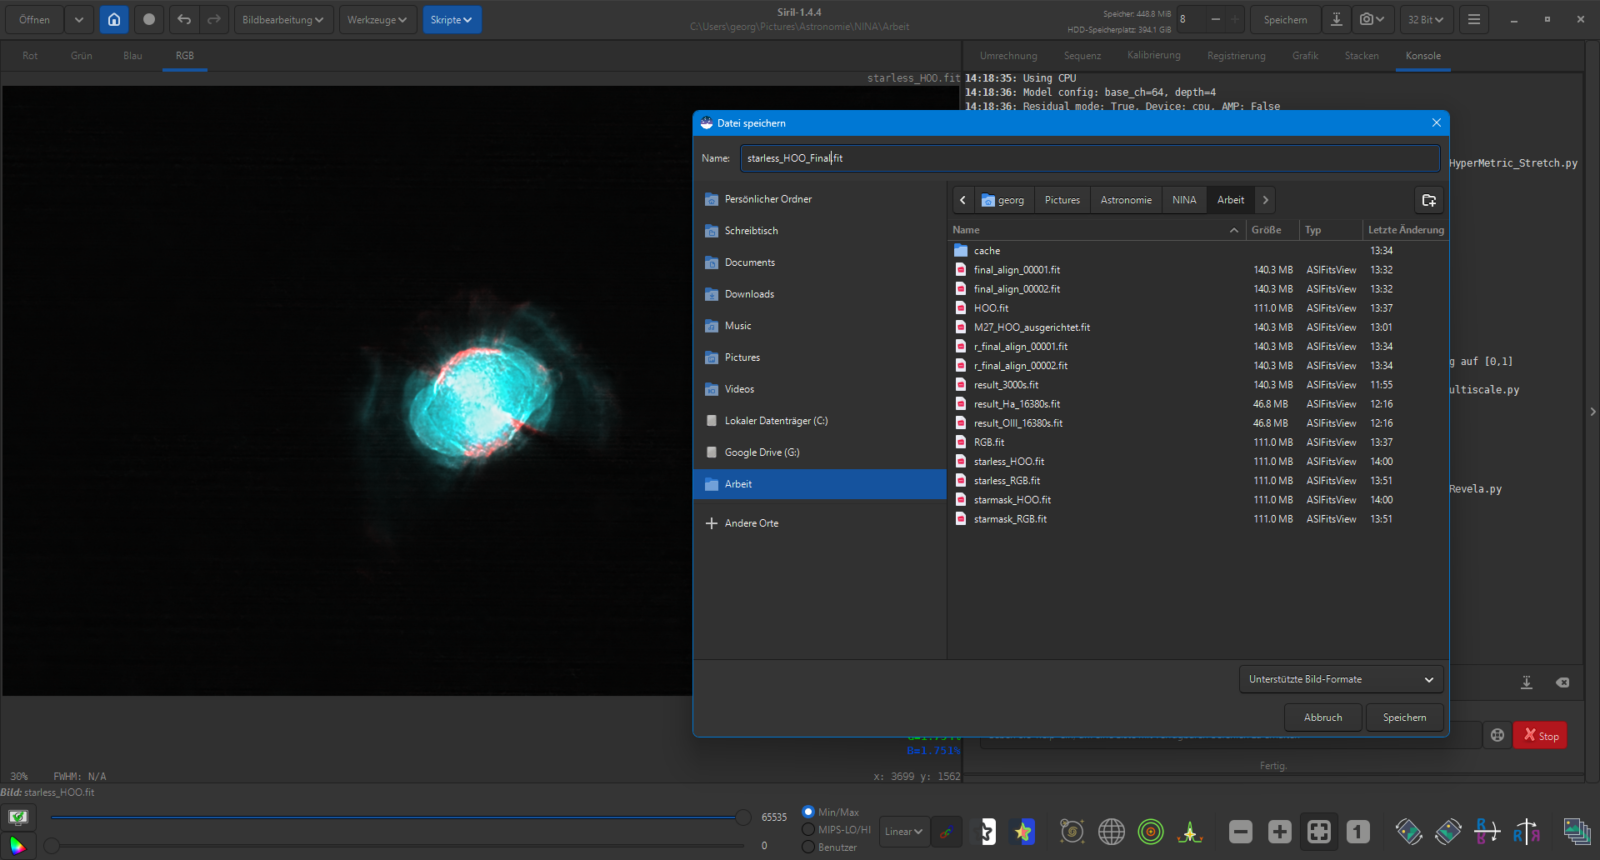Click the console export download icon
1600x860 pixels.
click(x=1527, y=682)
